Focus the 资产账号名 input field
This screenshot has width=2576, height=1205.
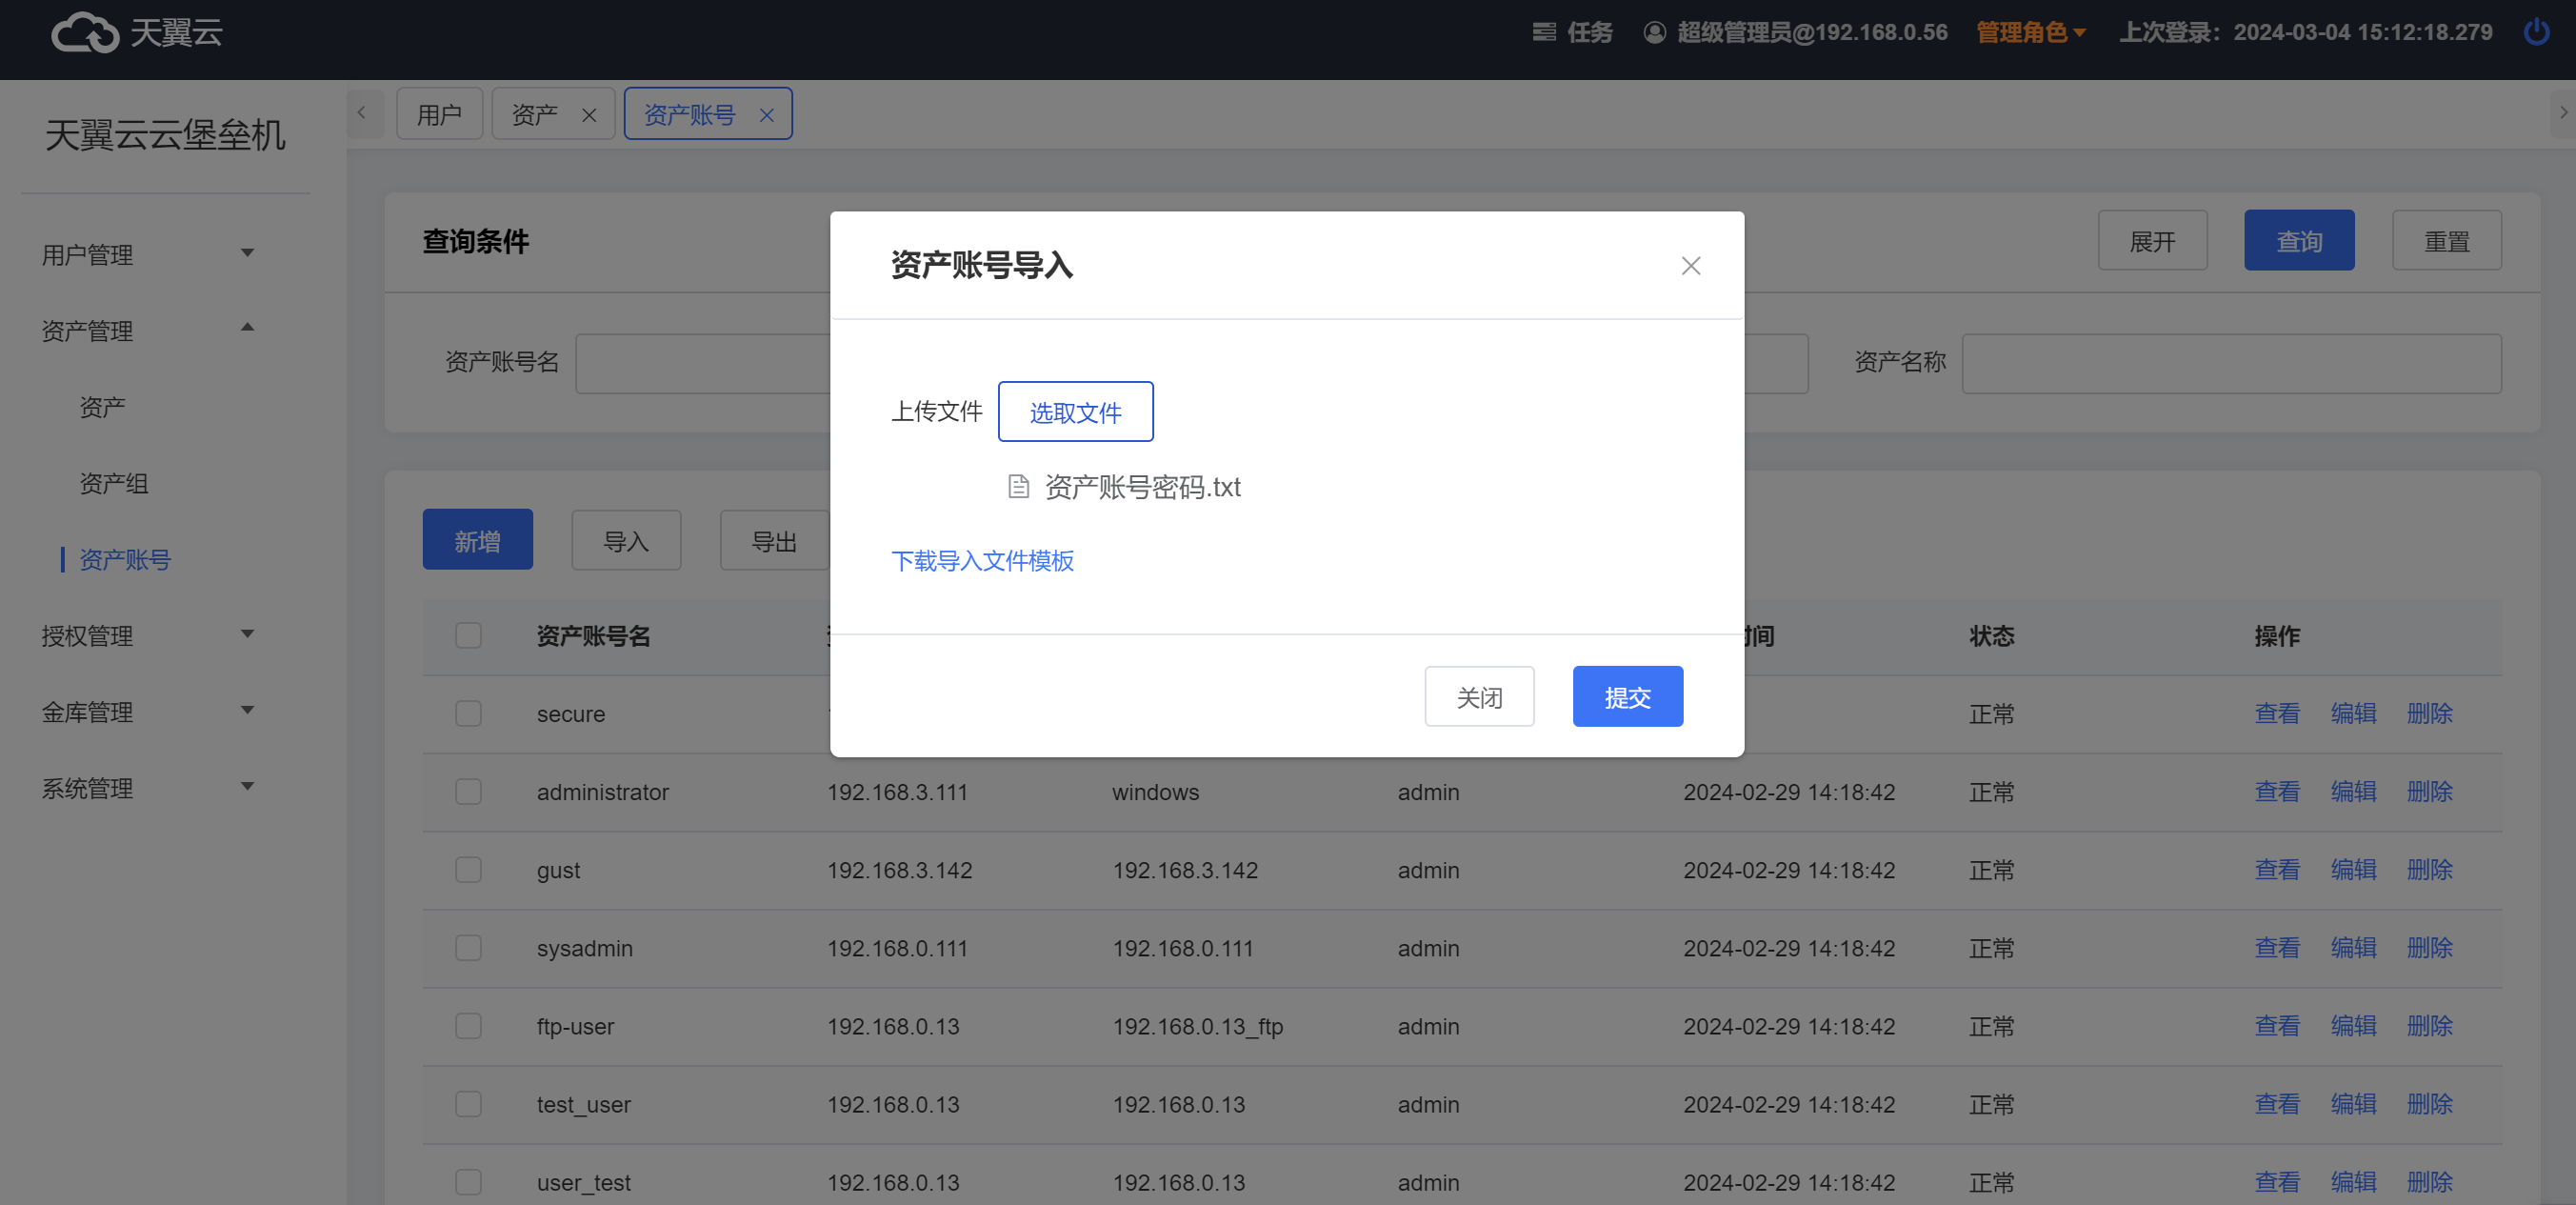[703, 364]
